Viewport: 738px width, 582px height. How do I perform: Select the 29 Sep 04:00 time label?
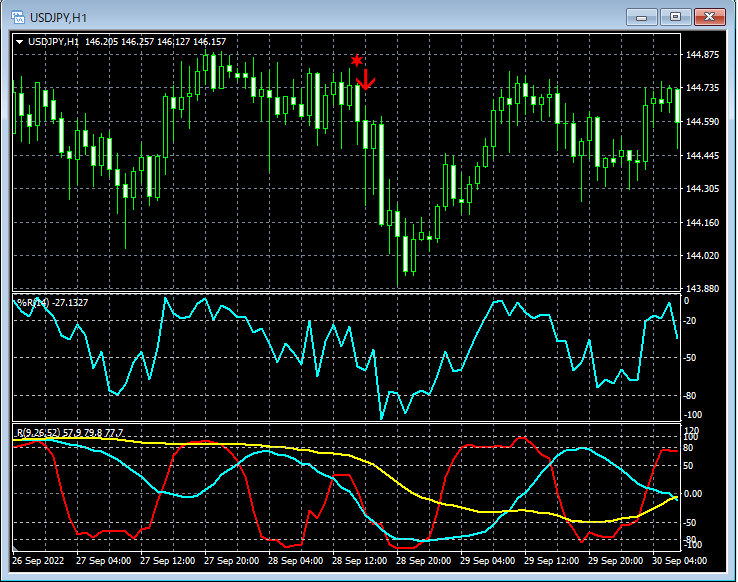coord(489,561)
